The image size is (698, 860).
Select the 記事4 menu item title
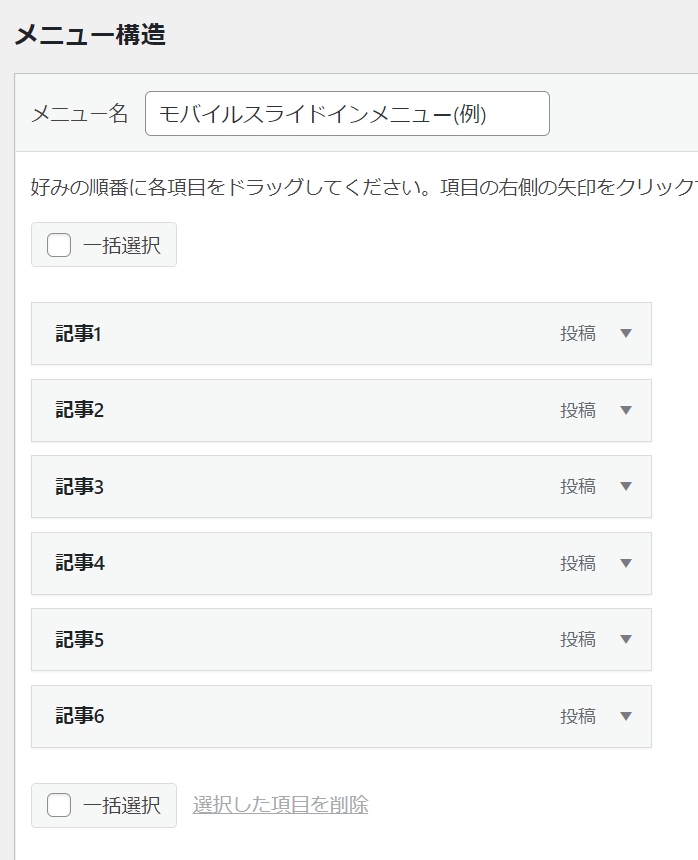tap(80, 563)
